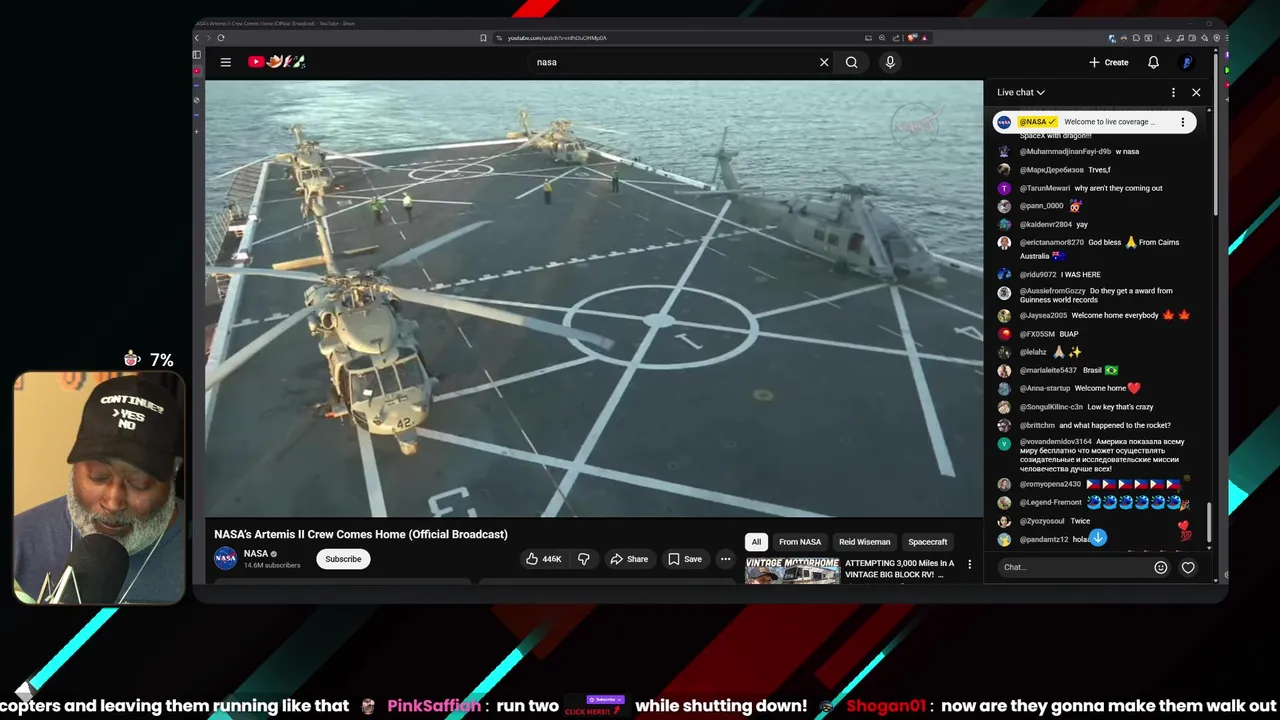Open the chat emoji picker
Viewport: 1280px width, 720px height.
(x=1161, y=567)
